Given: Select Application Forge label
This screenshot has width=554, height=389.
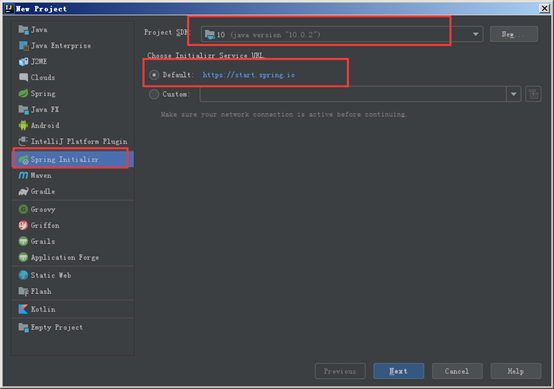Looking at the screenshot, I should (x=65, y=258).
